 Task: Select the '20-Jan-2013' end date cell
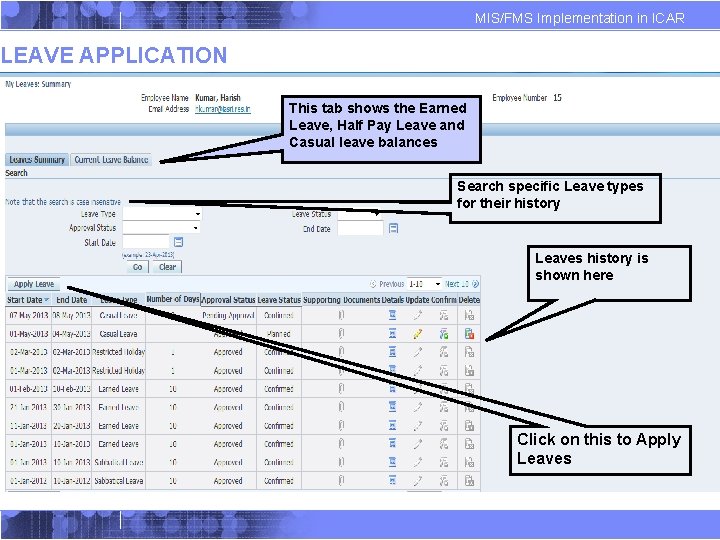coord(71,426)
